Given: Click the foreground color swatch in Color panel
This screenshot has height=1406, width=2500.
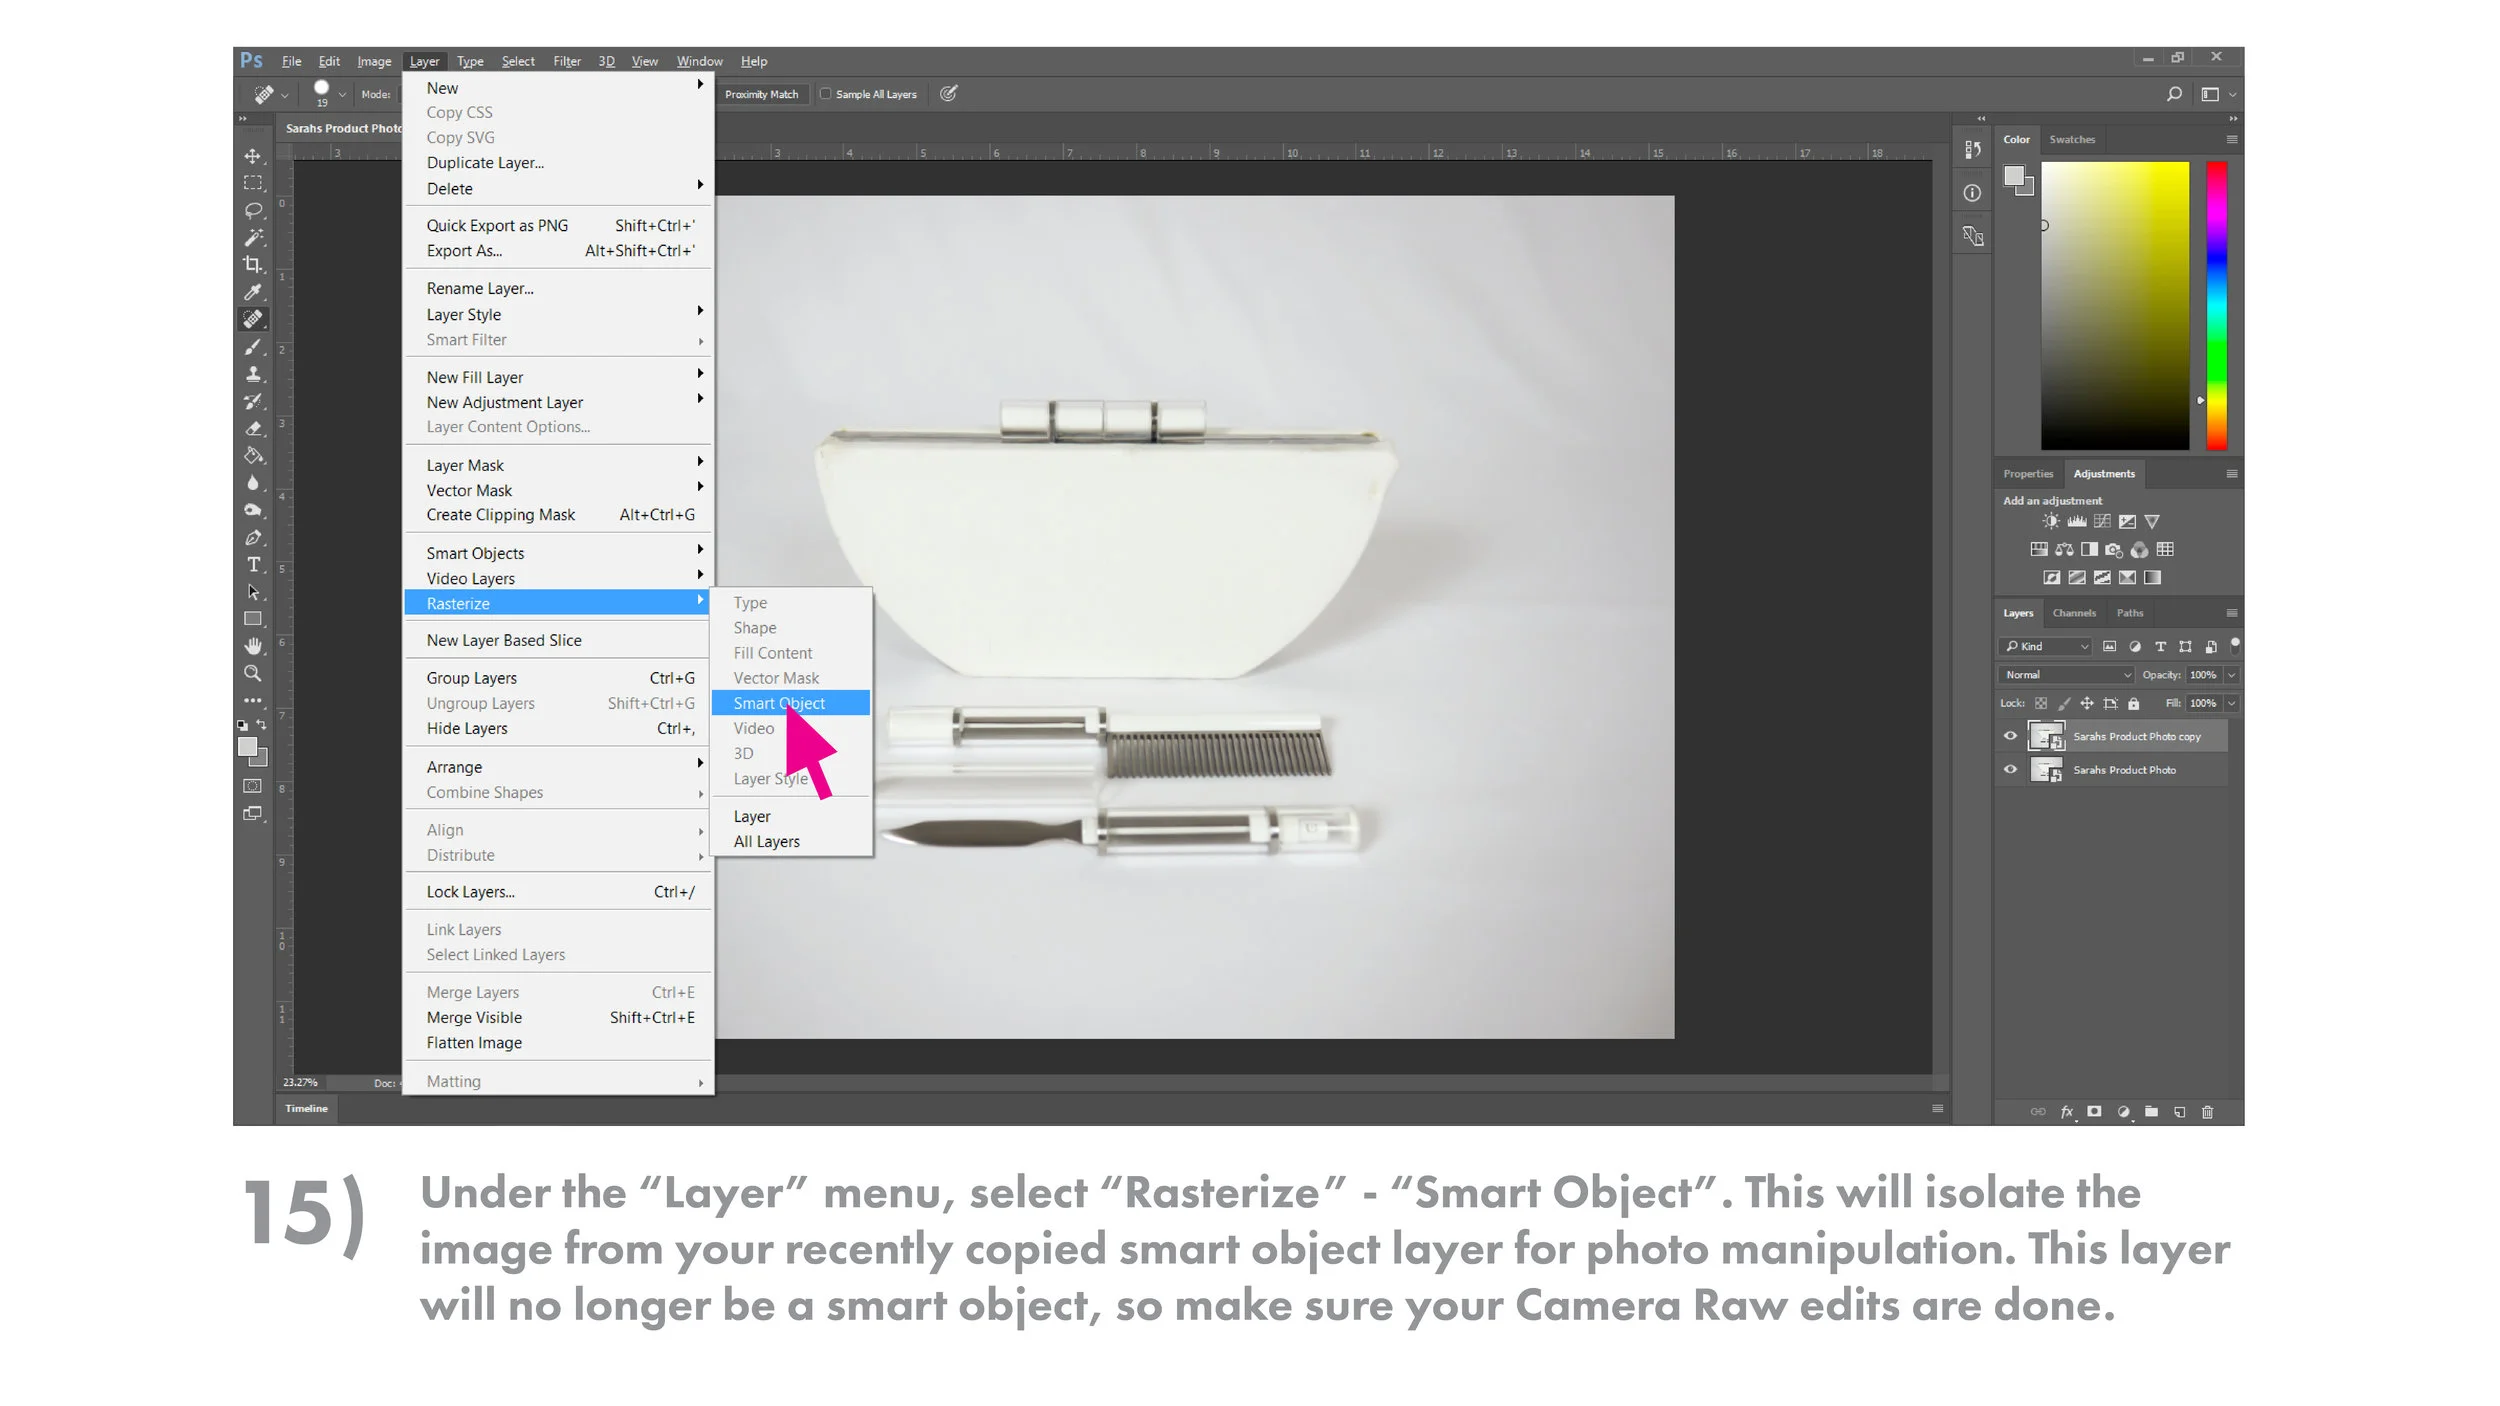Looking at the screenshot, I should tap(2014, 176).
